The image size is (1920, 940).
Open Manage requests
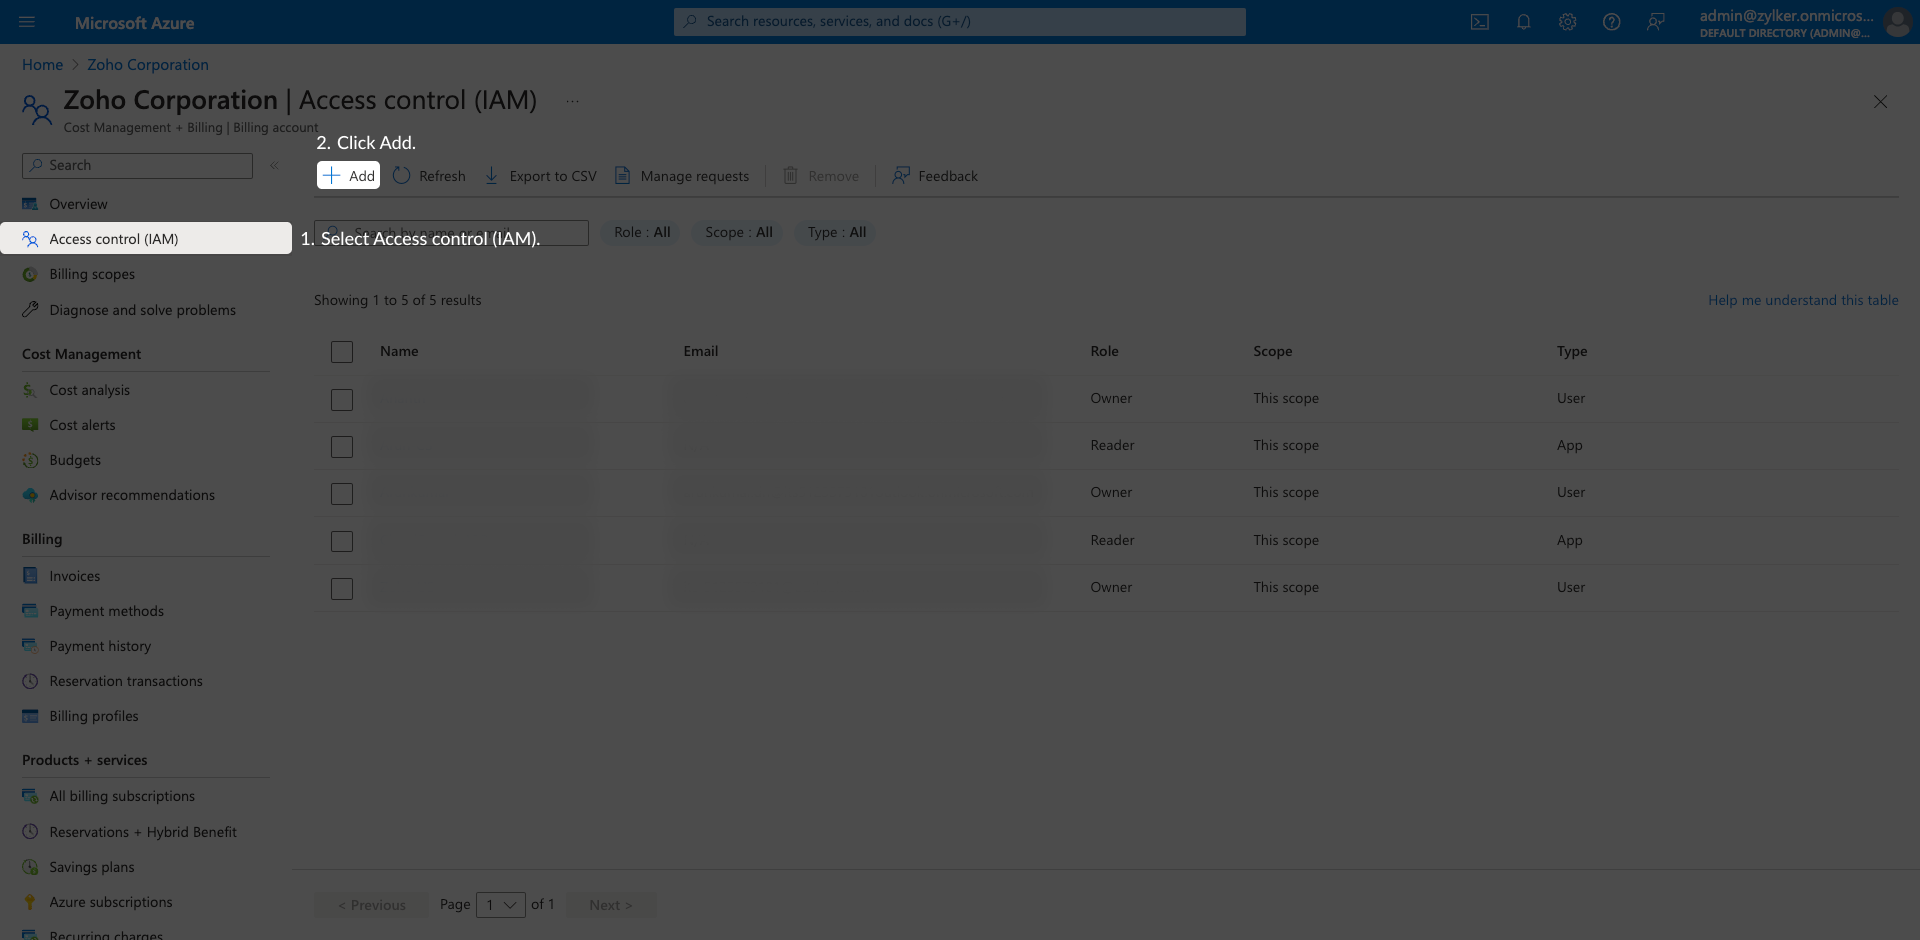[x=681, y=176]
